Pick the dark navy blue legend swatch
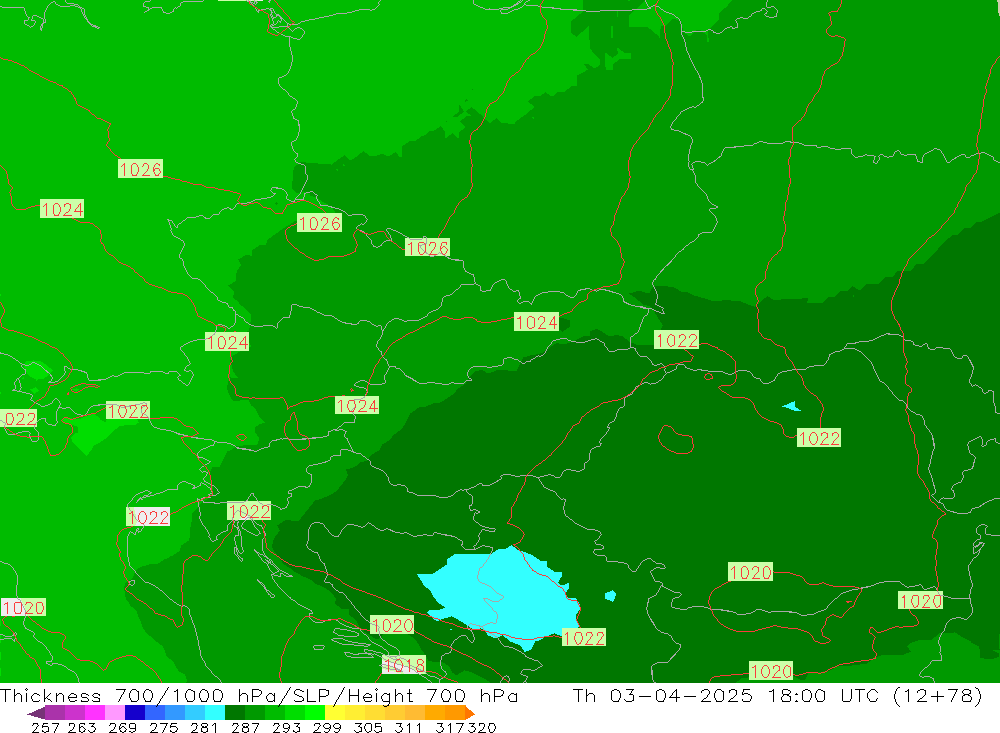The image size is (1000, 733). tap(135, 713)
